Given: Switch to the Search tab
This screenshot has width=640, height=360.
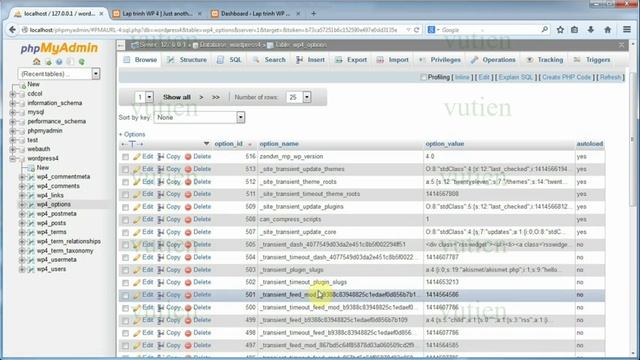Looking at the screenshot, I should [269, 60].
